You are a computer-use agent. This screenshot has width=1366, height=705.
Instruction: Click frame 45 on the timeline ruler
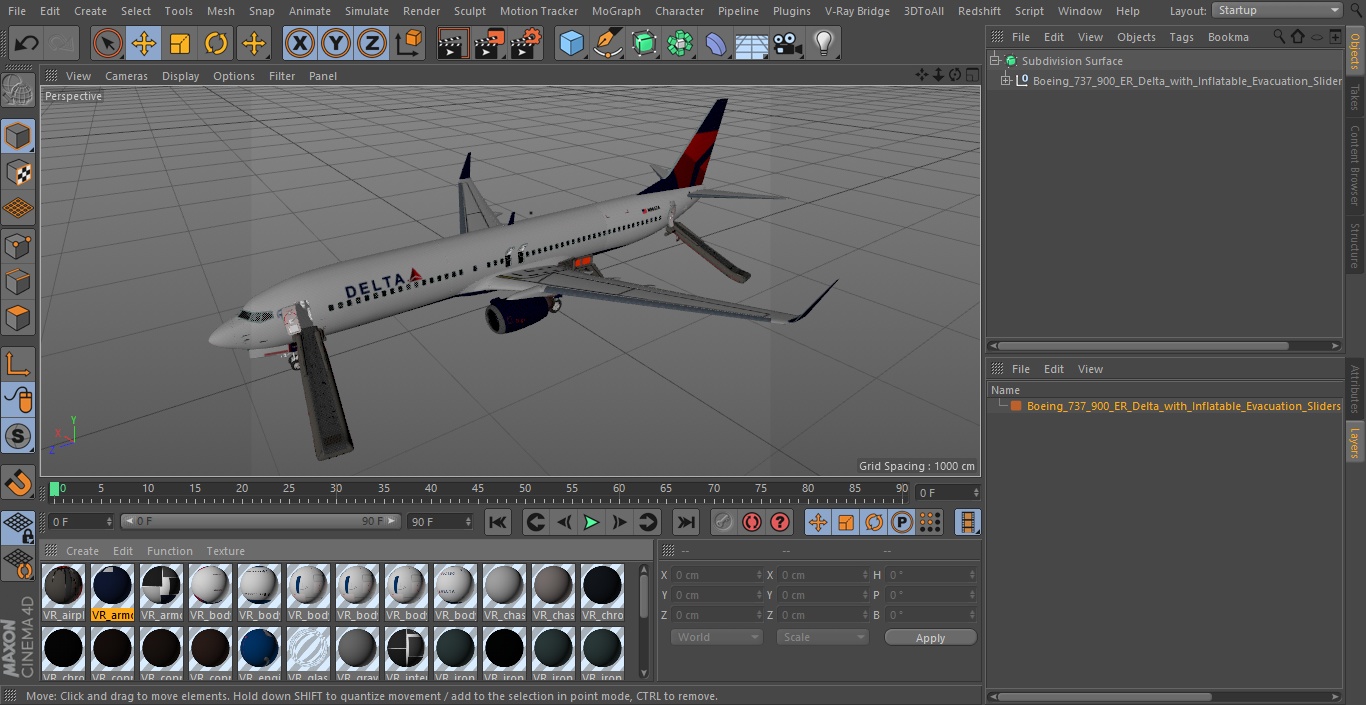coord(478,489)
